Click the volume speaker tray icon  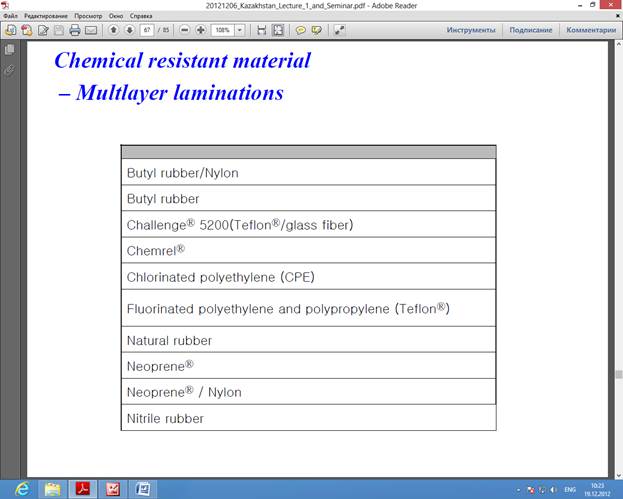pos(553,490)
